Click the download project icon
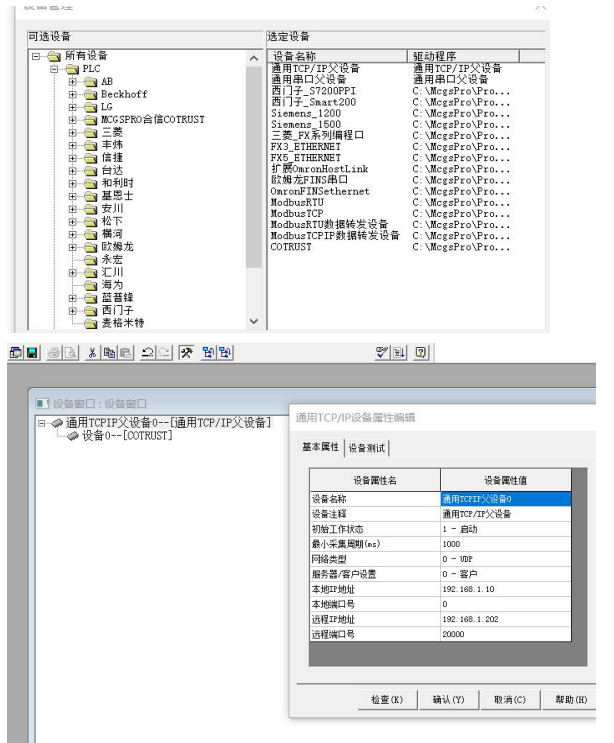The image size is (614, 743). pyautogui.click(x=399, y=353)
